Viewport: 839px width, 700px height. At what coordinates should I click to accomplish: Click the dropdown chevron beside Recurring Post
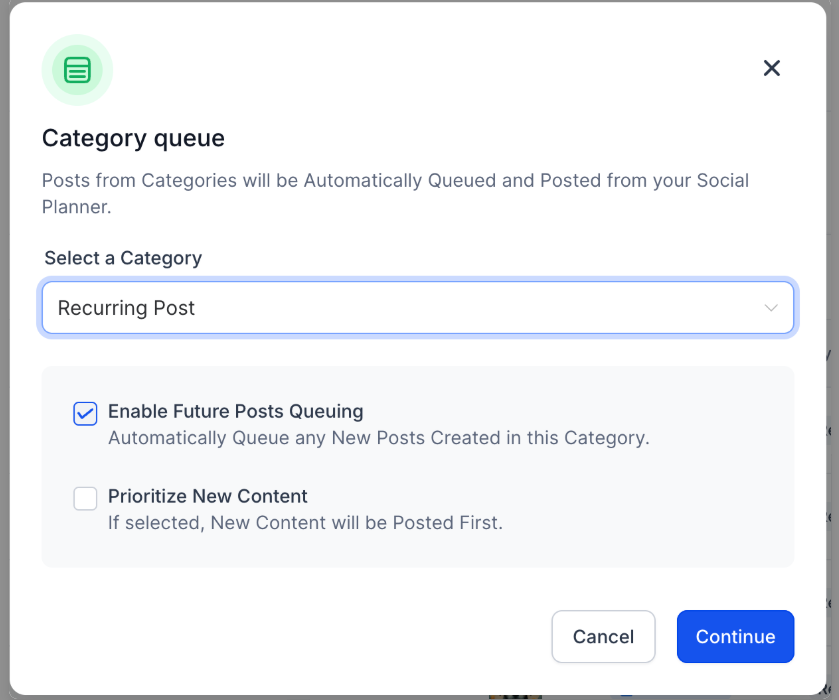(x=771, y=308)
